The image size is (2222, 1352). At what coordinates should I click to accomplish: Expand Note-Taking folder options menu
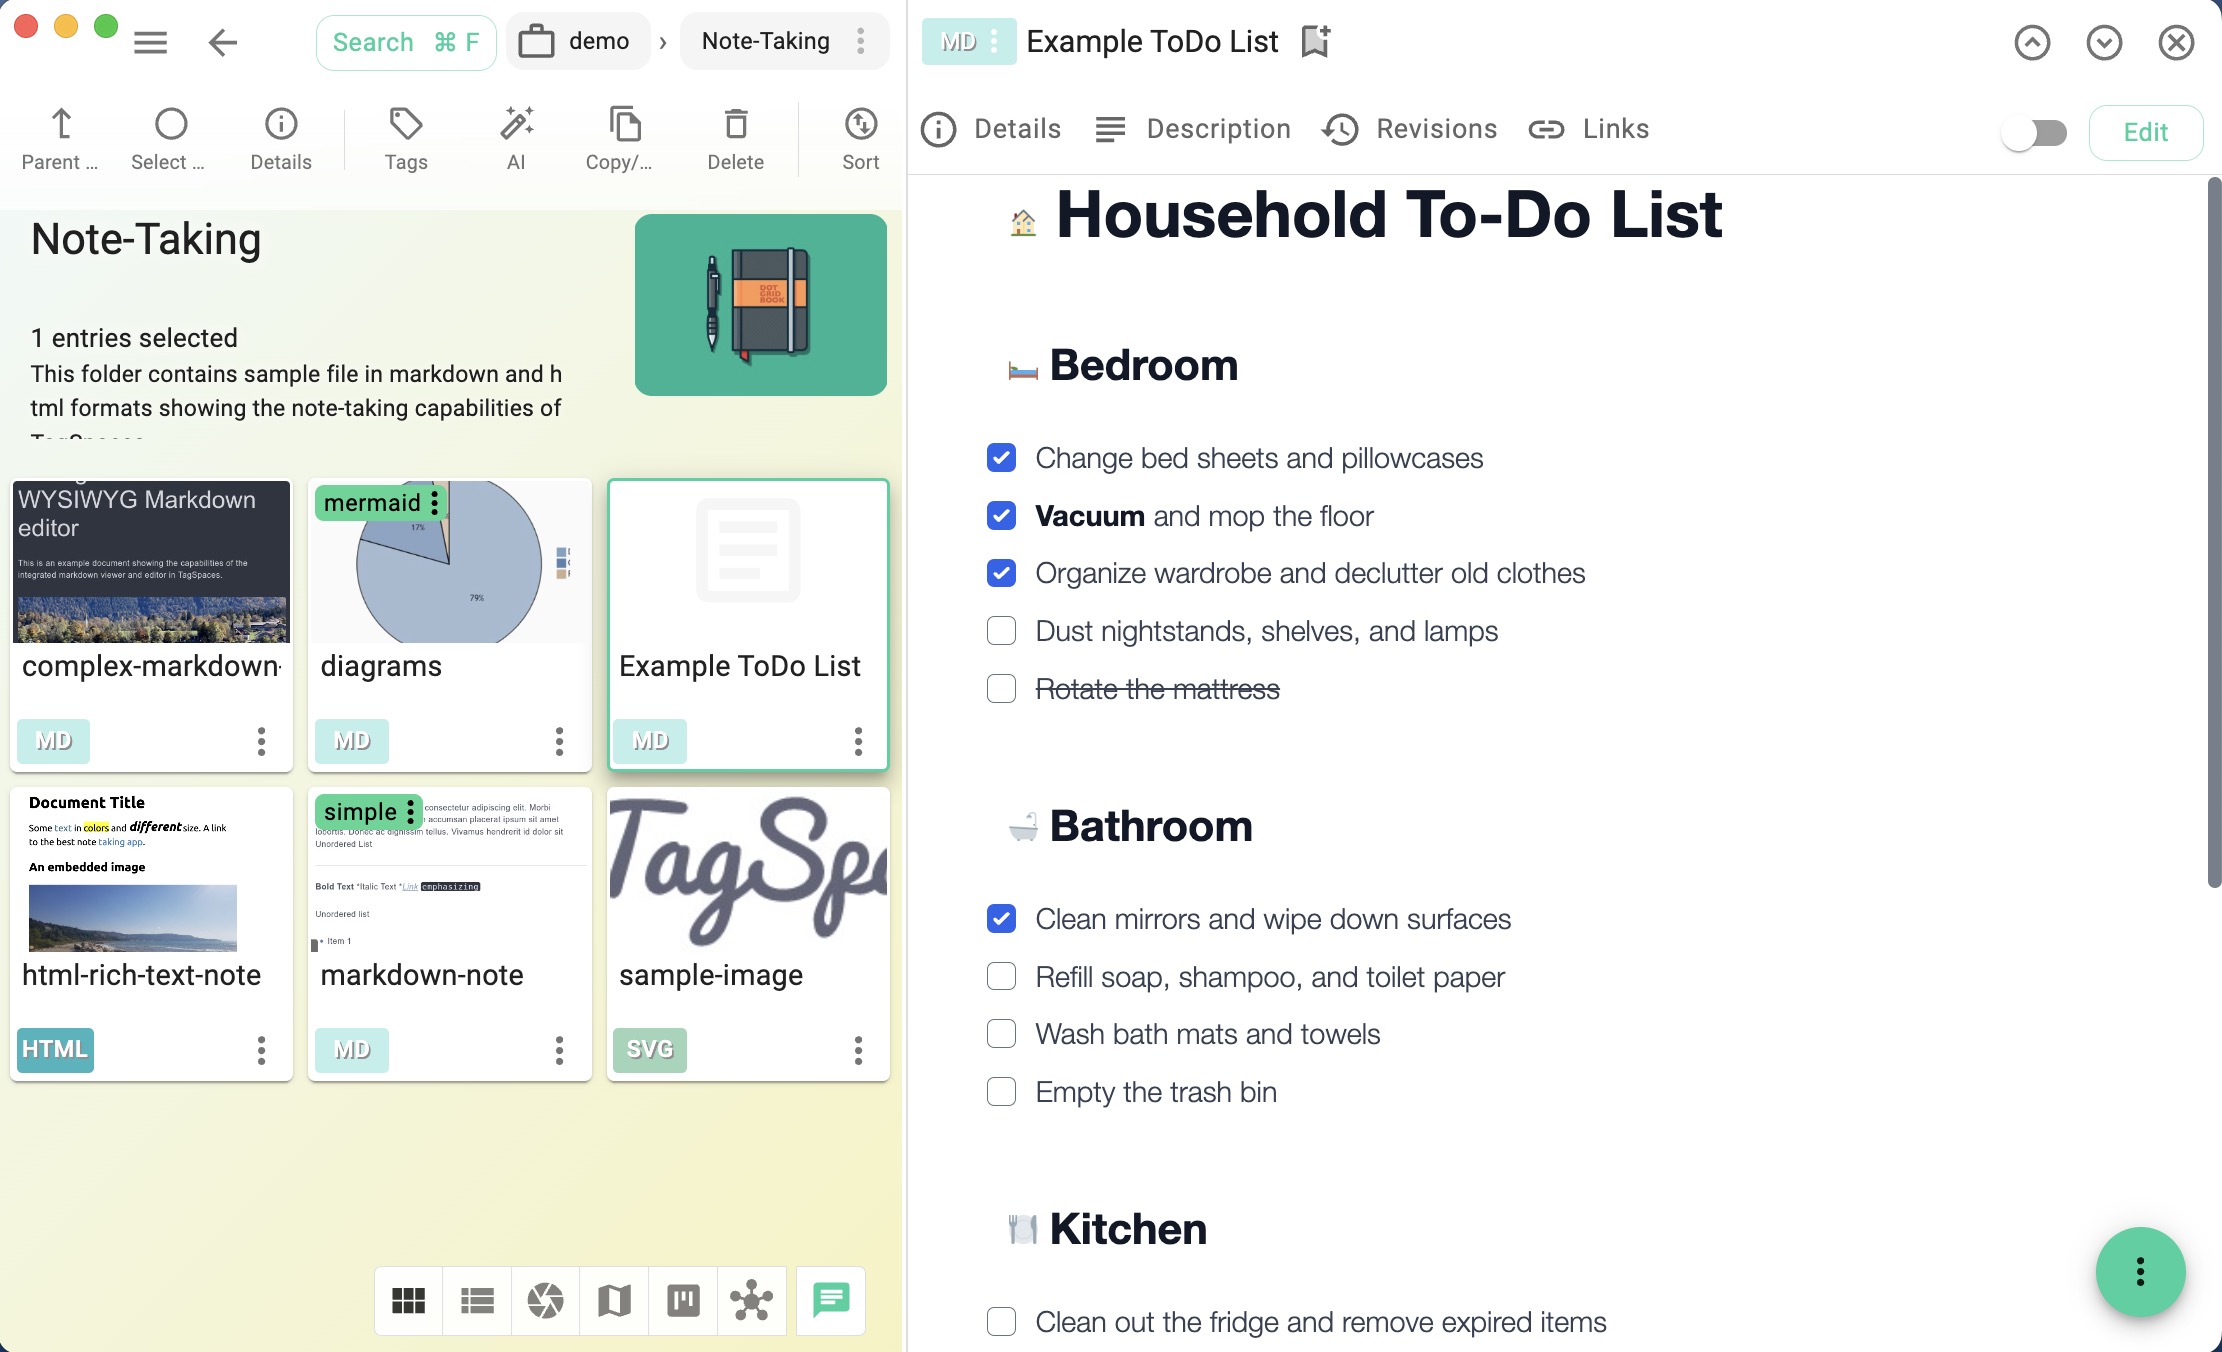click(x=861, y=41)
